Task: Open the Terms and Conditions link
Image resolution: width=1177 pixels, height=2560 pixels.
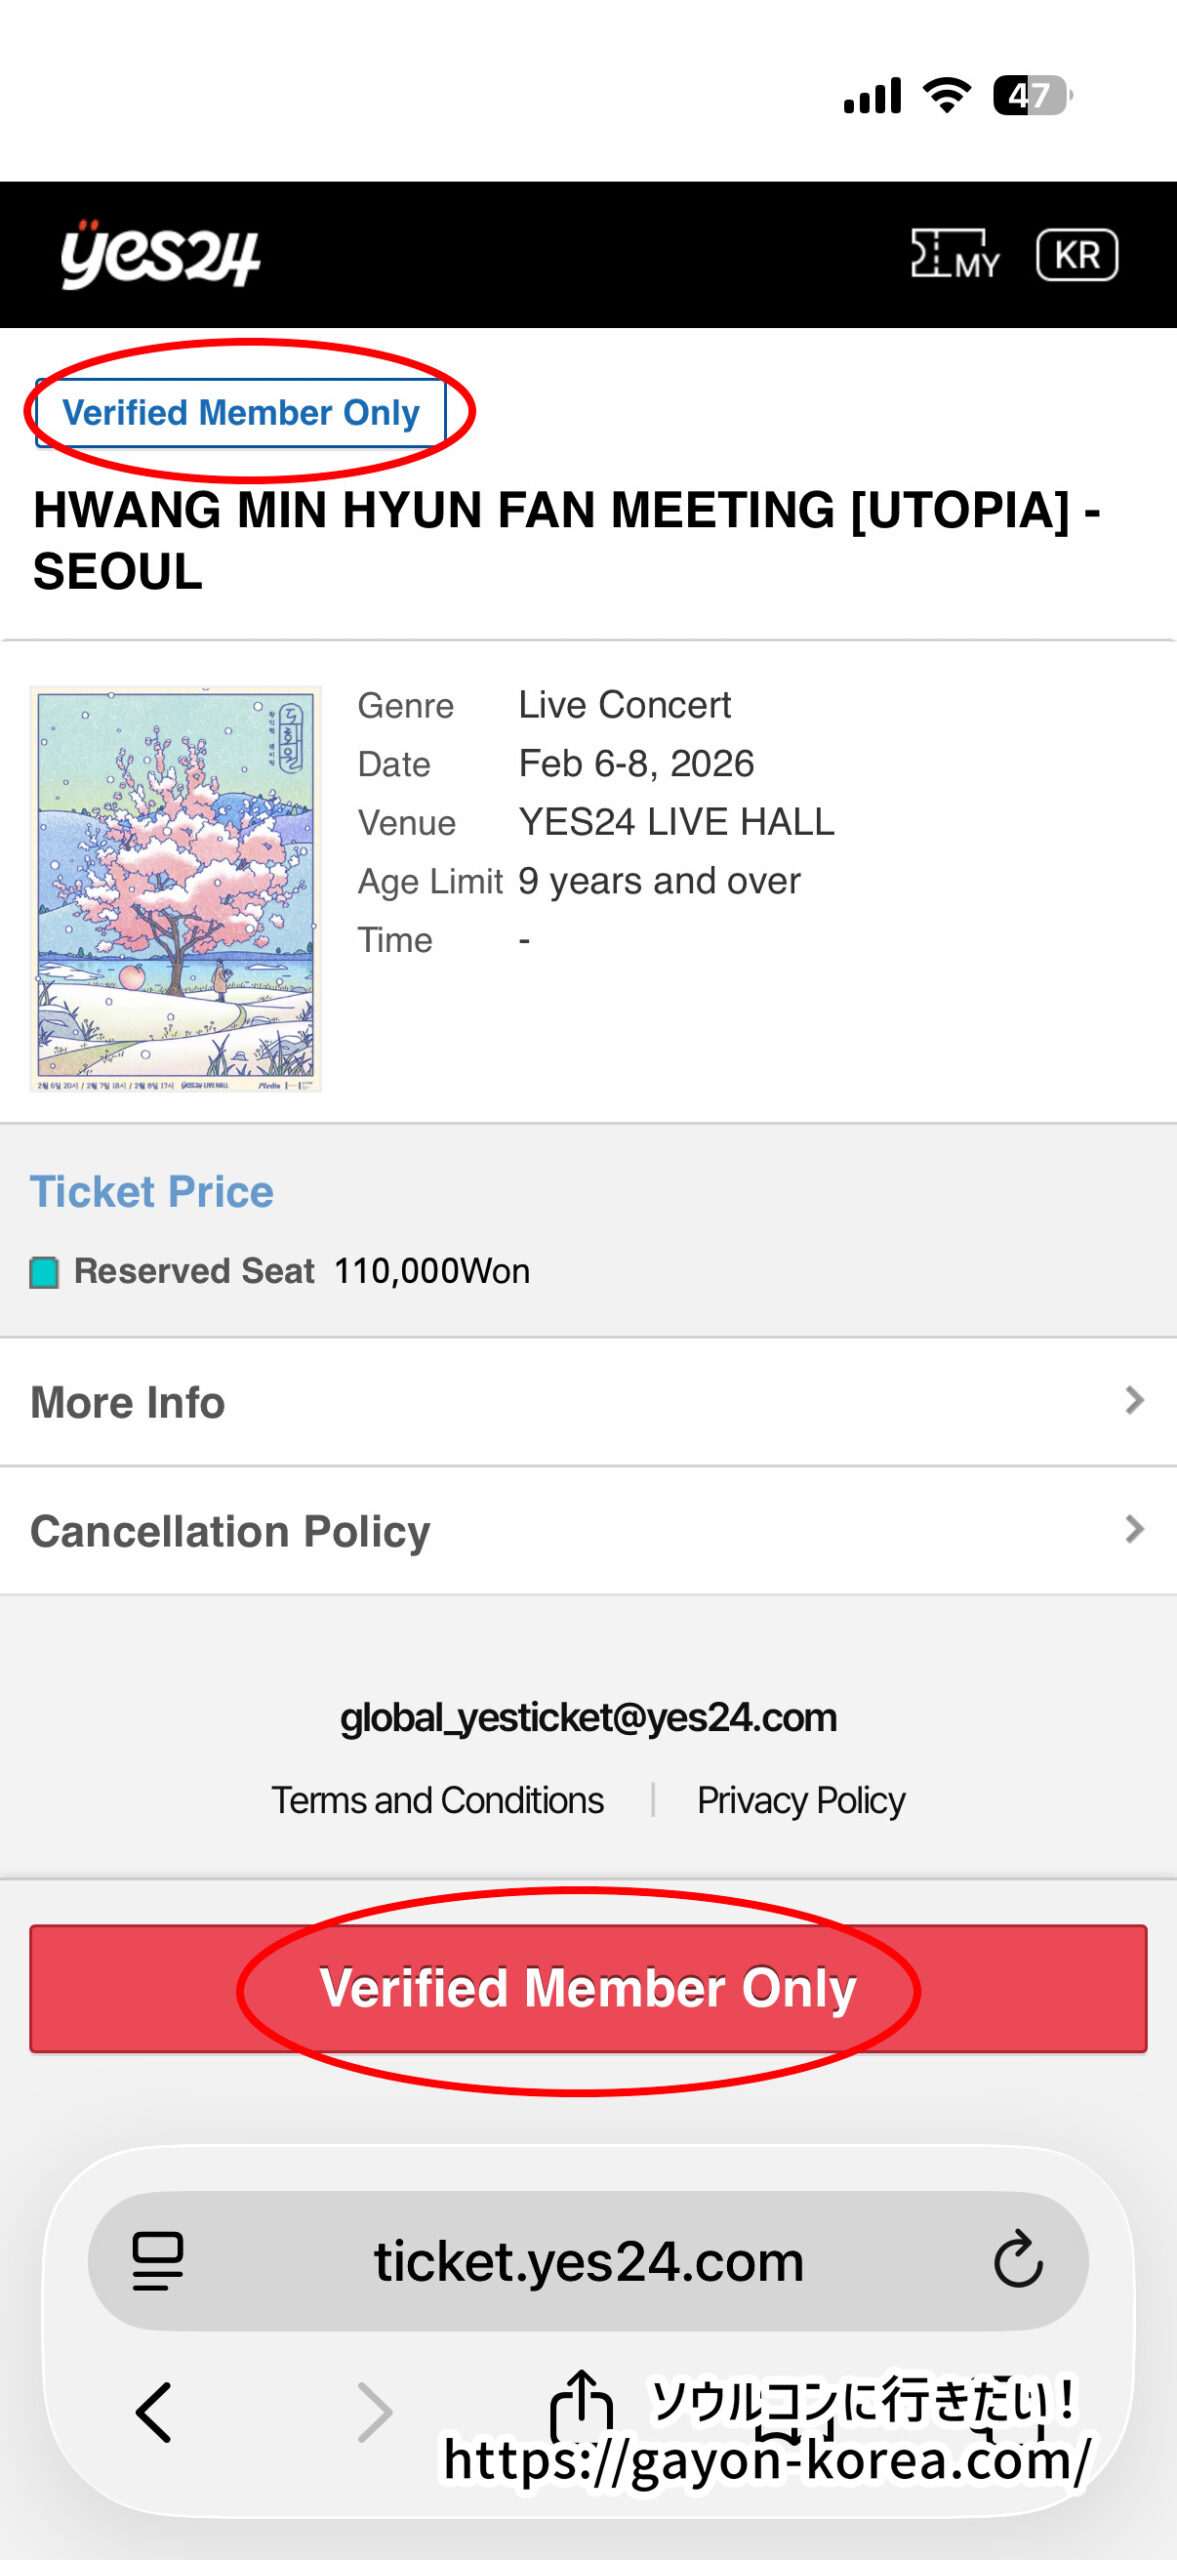Action: (438, 1800)
